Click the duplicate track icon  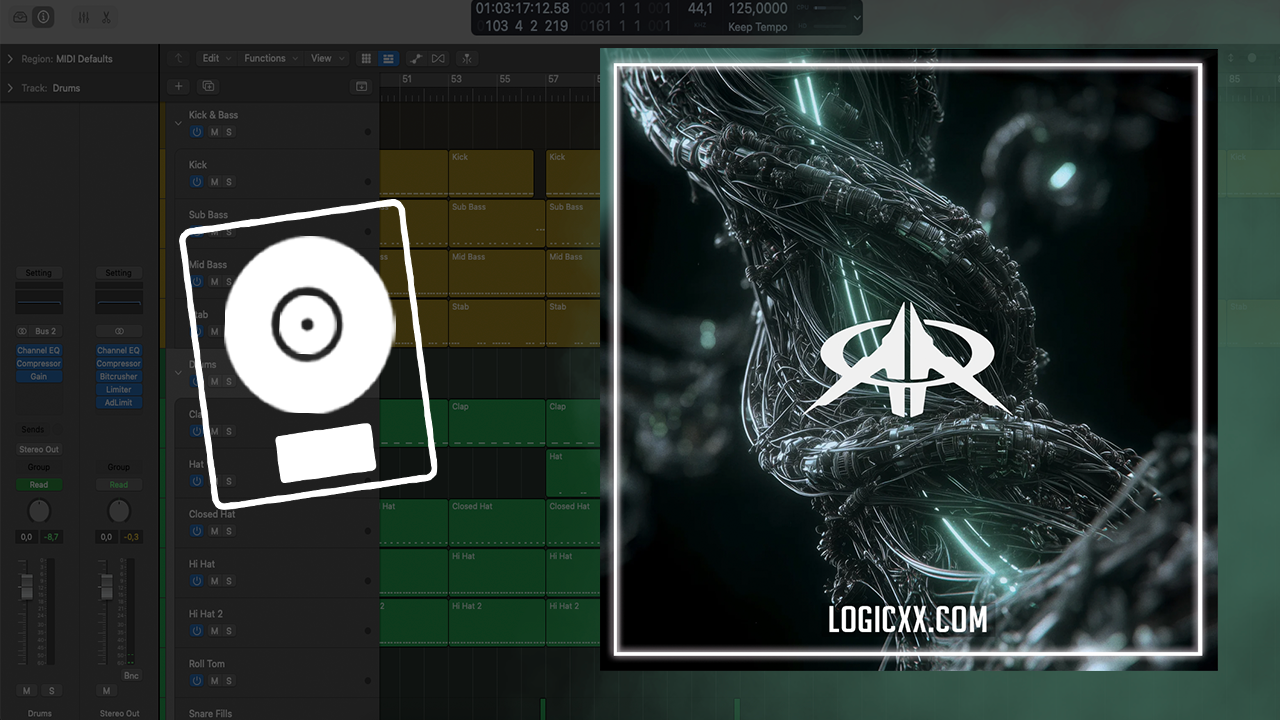[208, 87]
